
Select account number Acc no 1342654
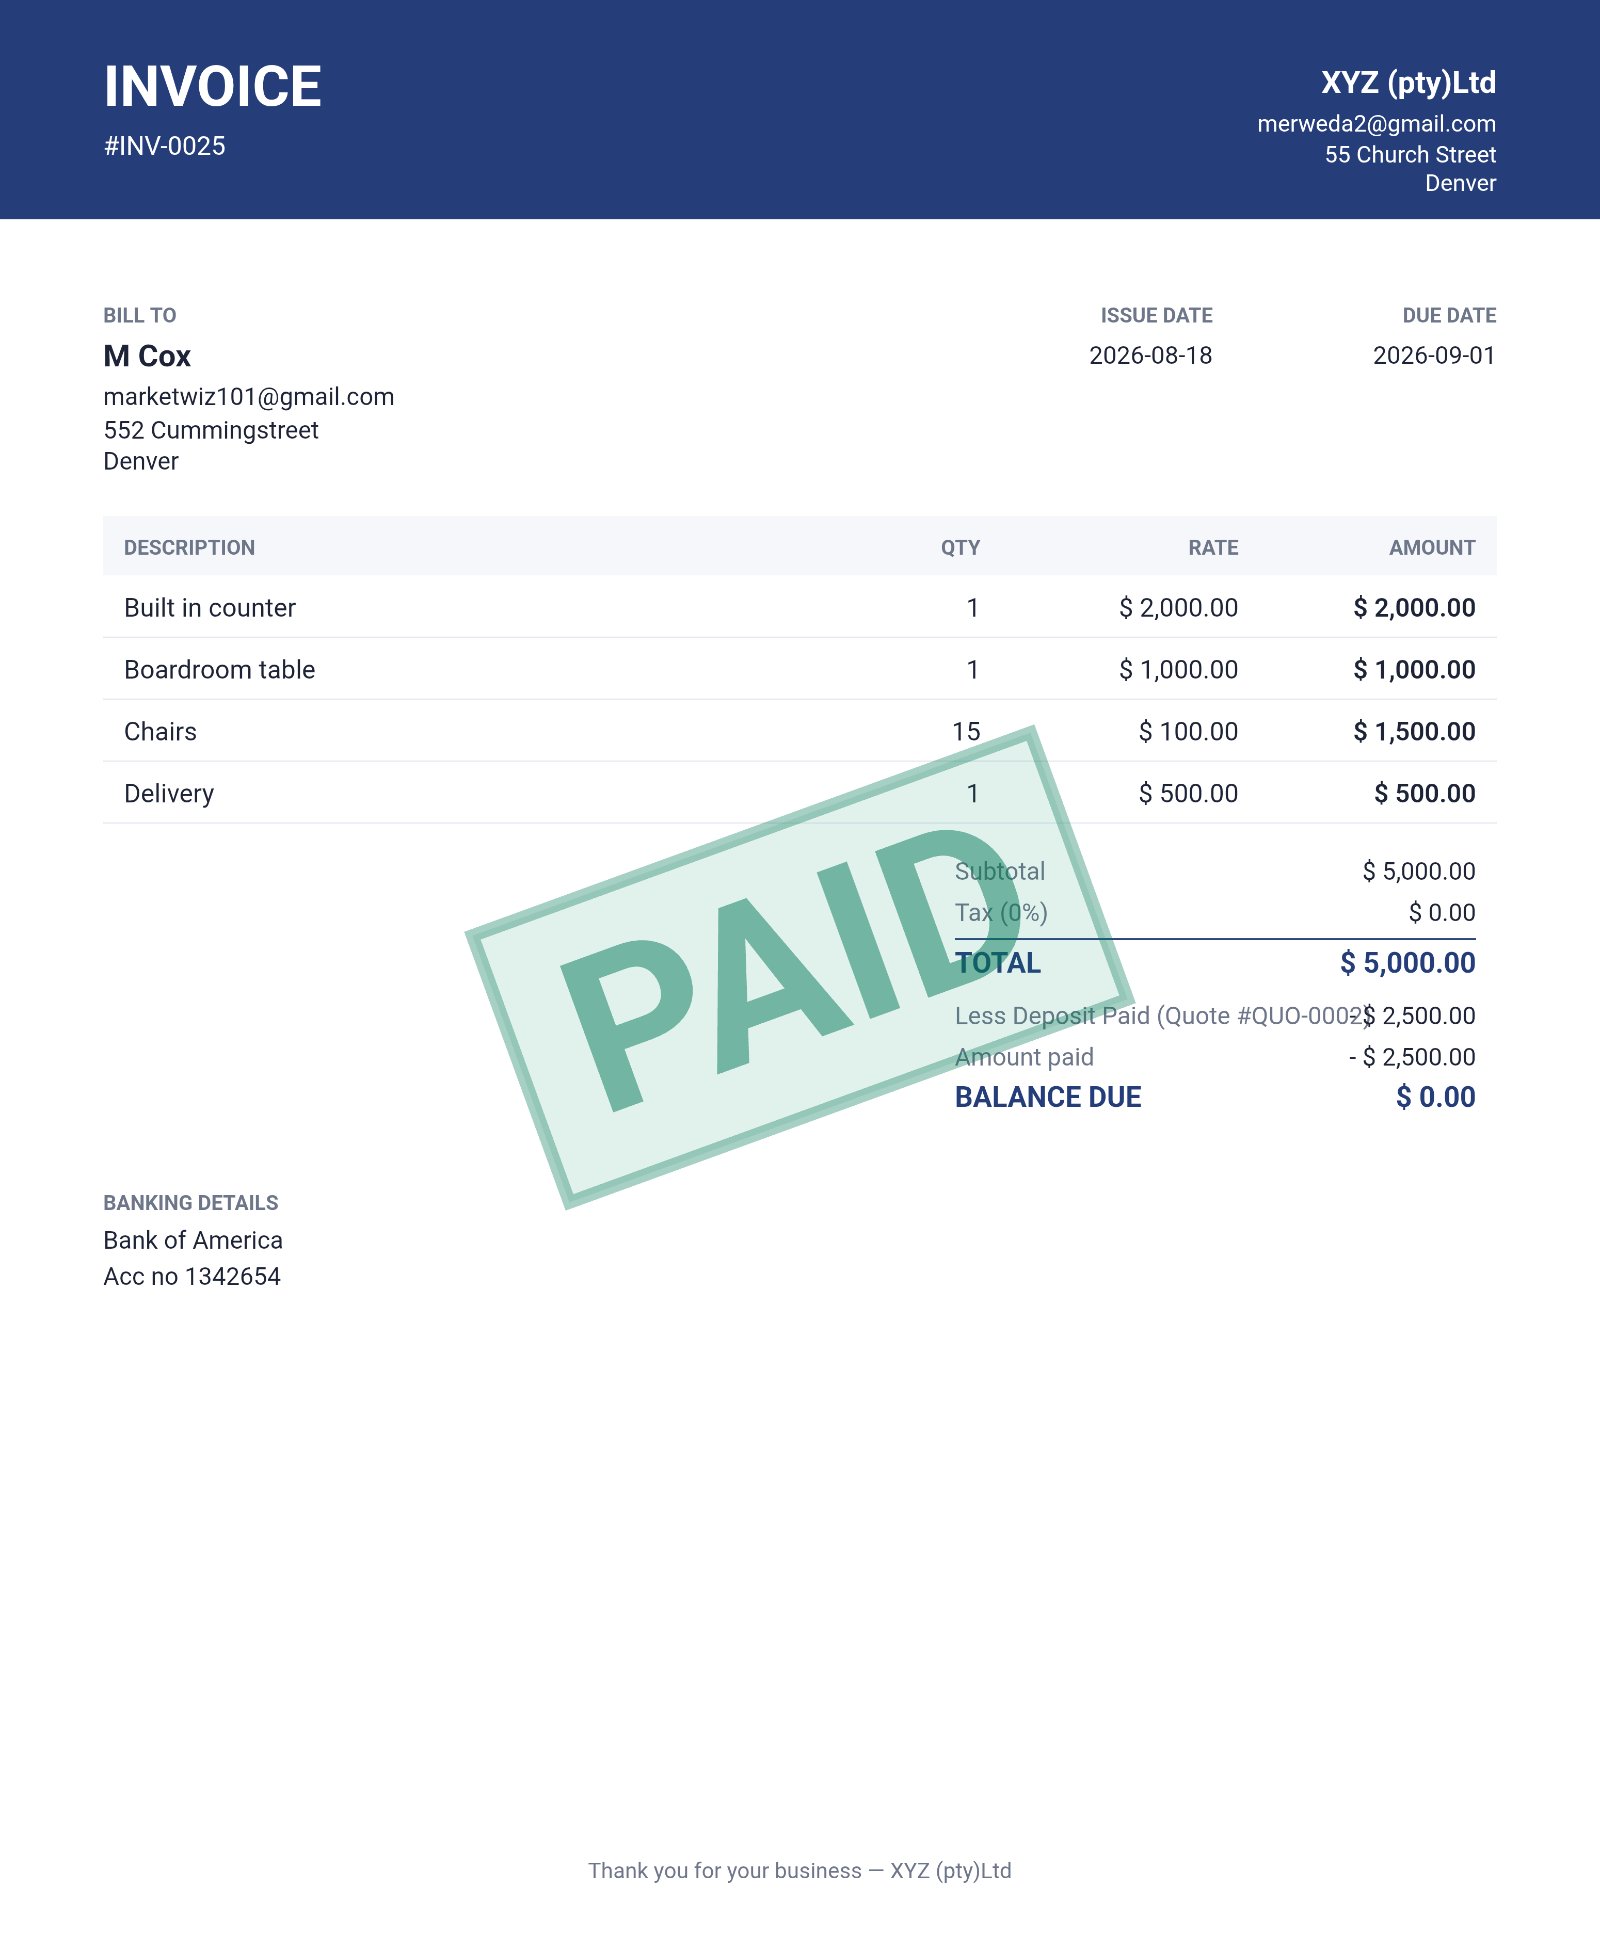[x=192, y=1276]
